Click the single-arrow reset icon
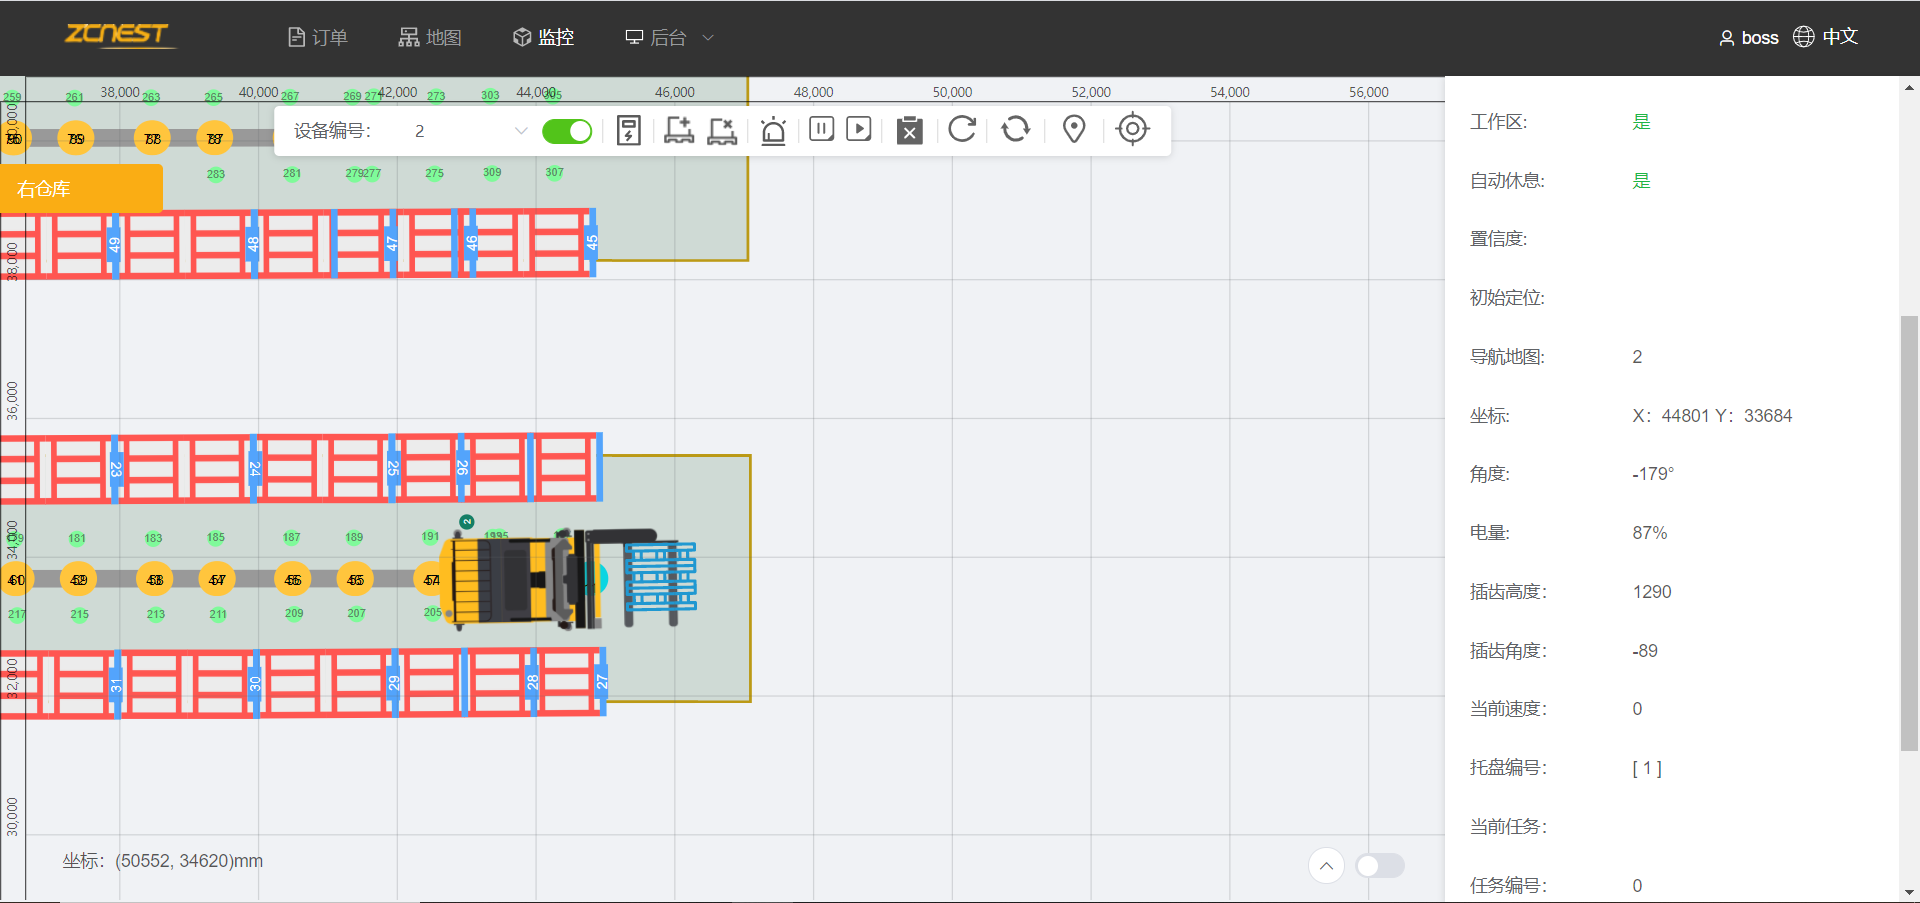This screenshot has height=903, width=1920. (x=962, y=129)
